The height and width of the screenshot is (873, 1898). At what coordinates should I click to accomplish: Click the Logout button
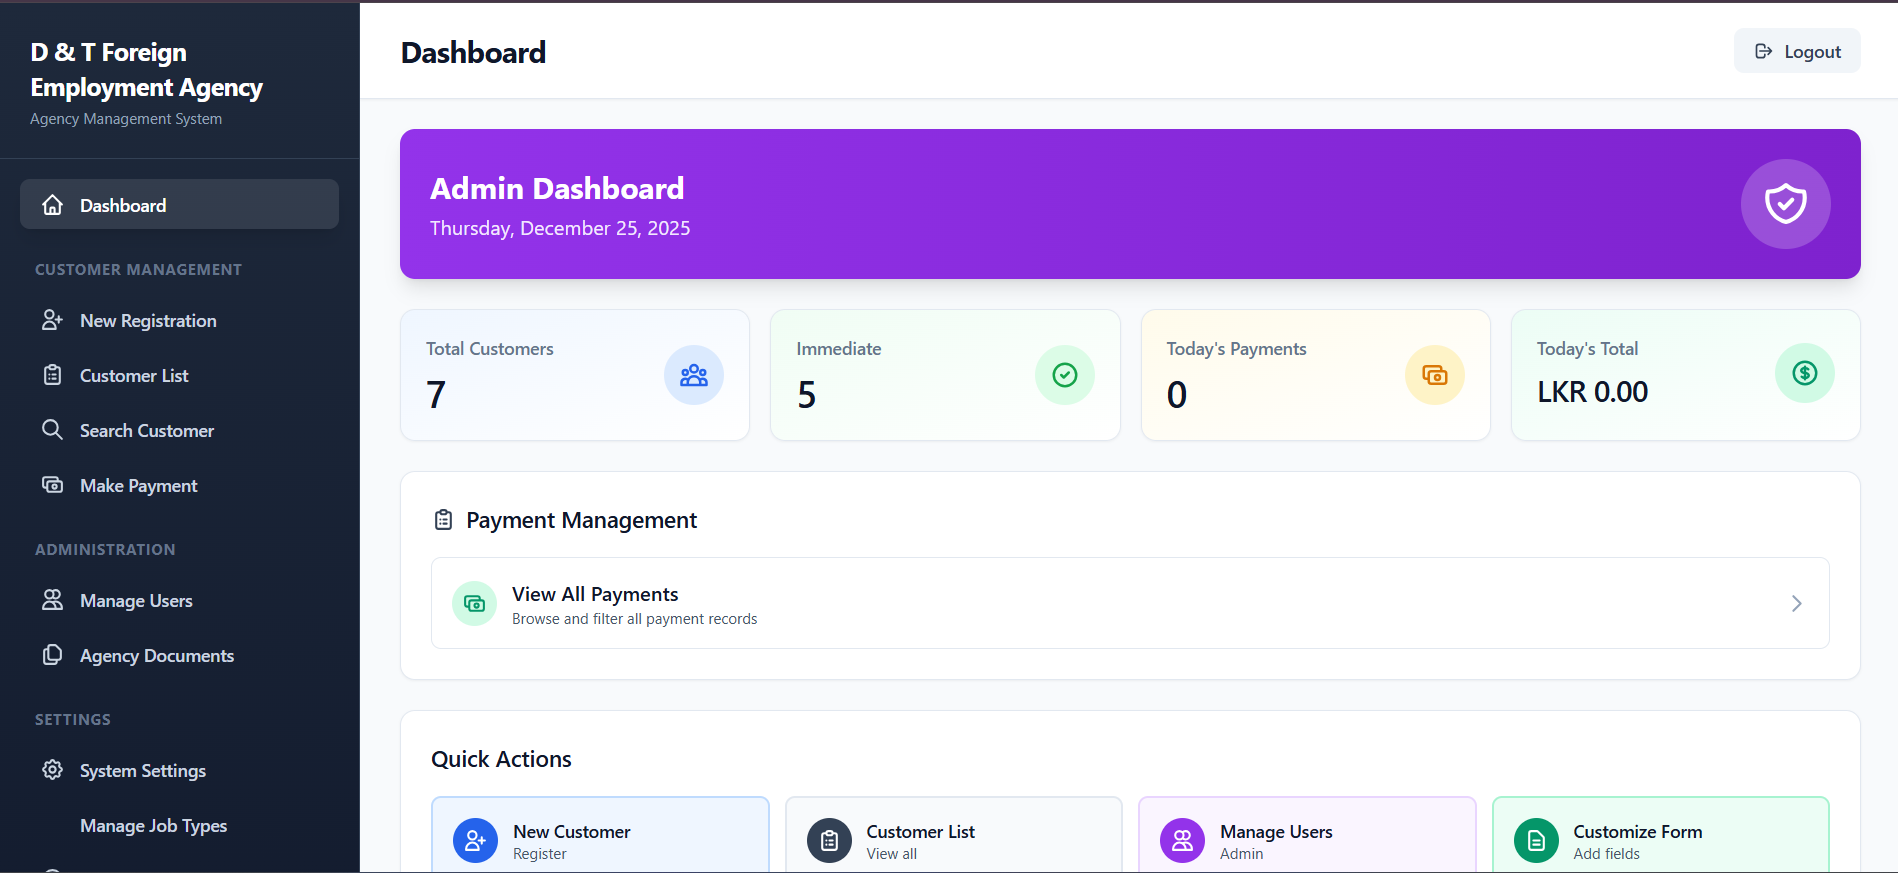click(1797, 52)
